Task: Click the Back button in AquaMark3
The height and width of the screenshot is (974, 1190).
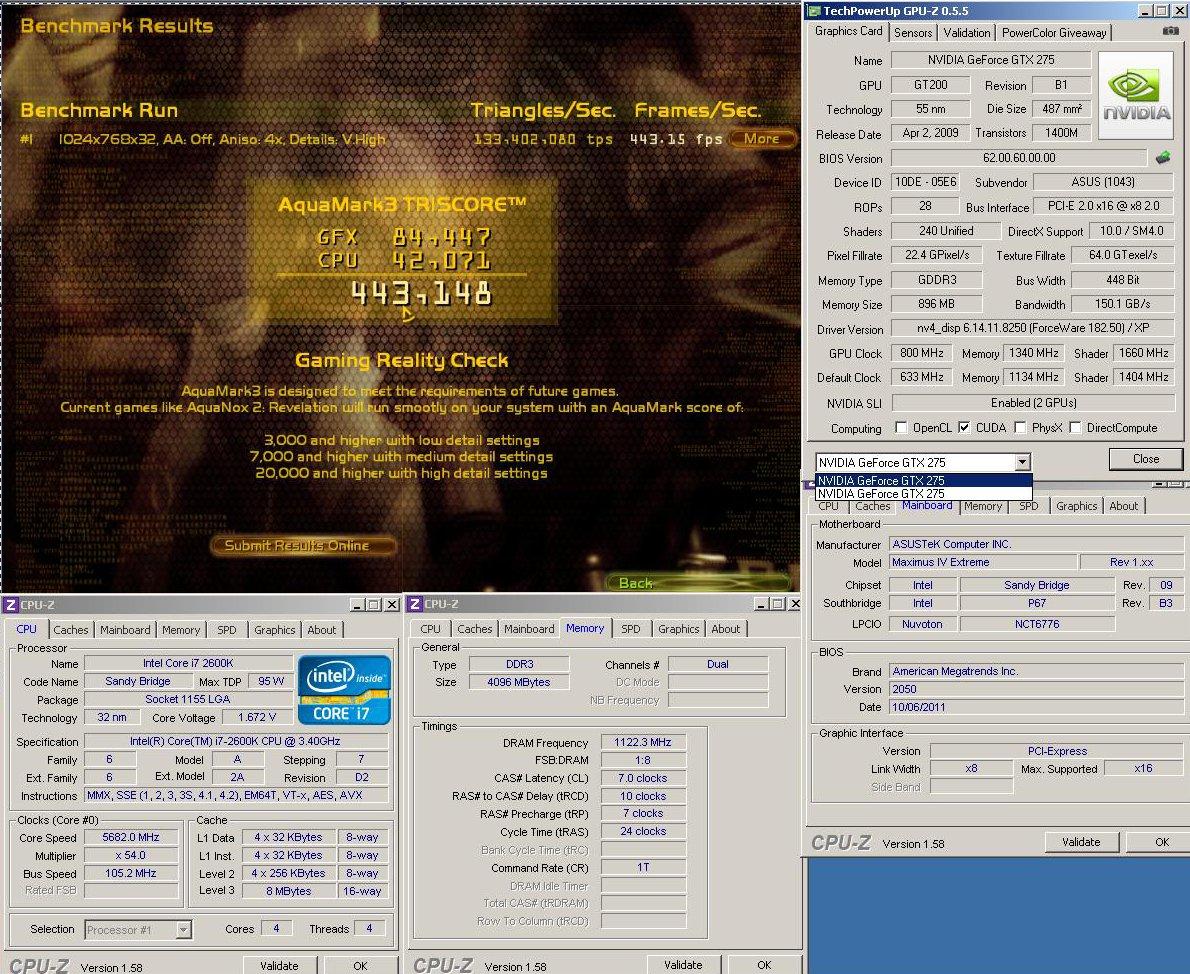Action: click(x=698, y=583)
